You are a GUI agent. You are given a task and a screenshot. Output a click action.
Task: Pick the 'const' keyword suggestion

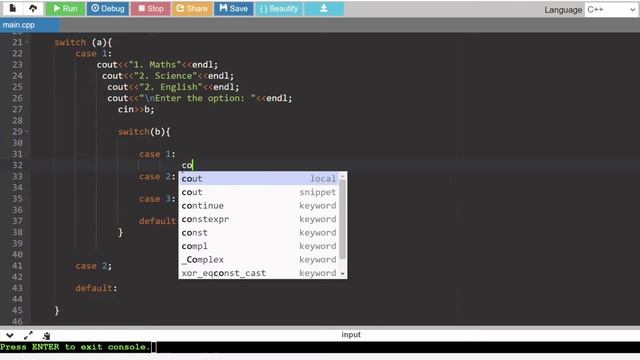click(x=259, y=232)
